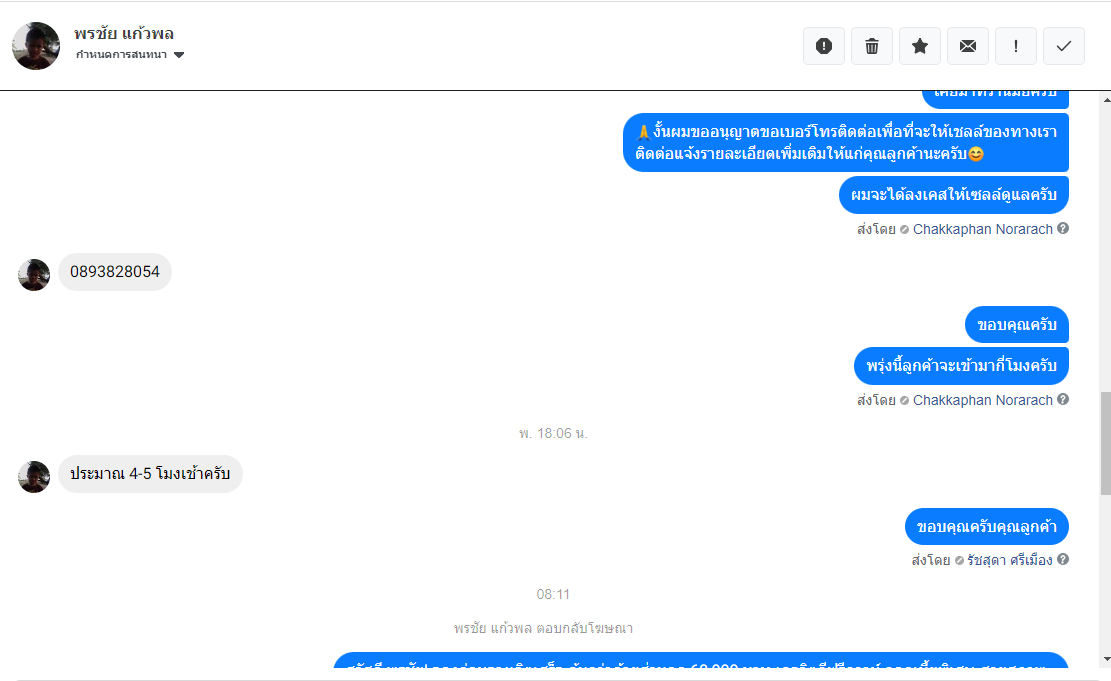The image size is (1111, 681).
Task: Select phone number message 0893828054
Action: [x=115, y=271]
